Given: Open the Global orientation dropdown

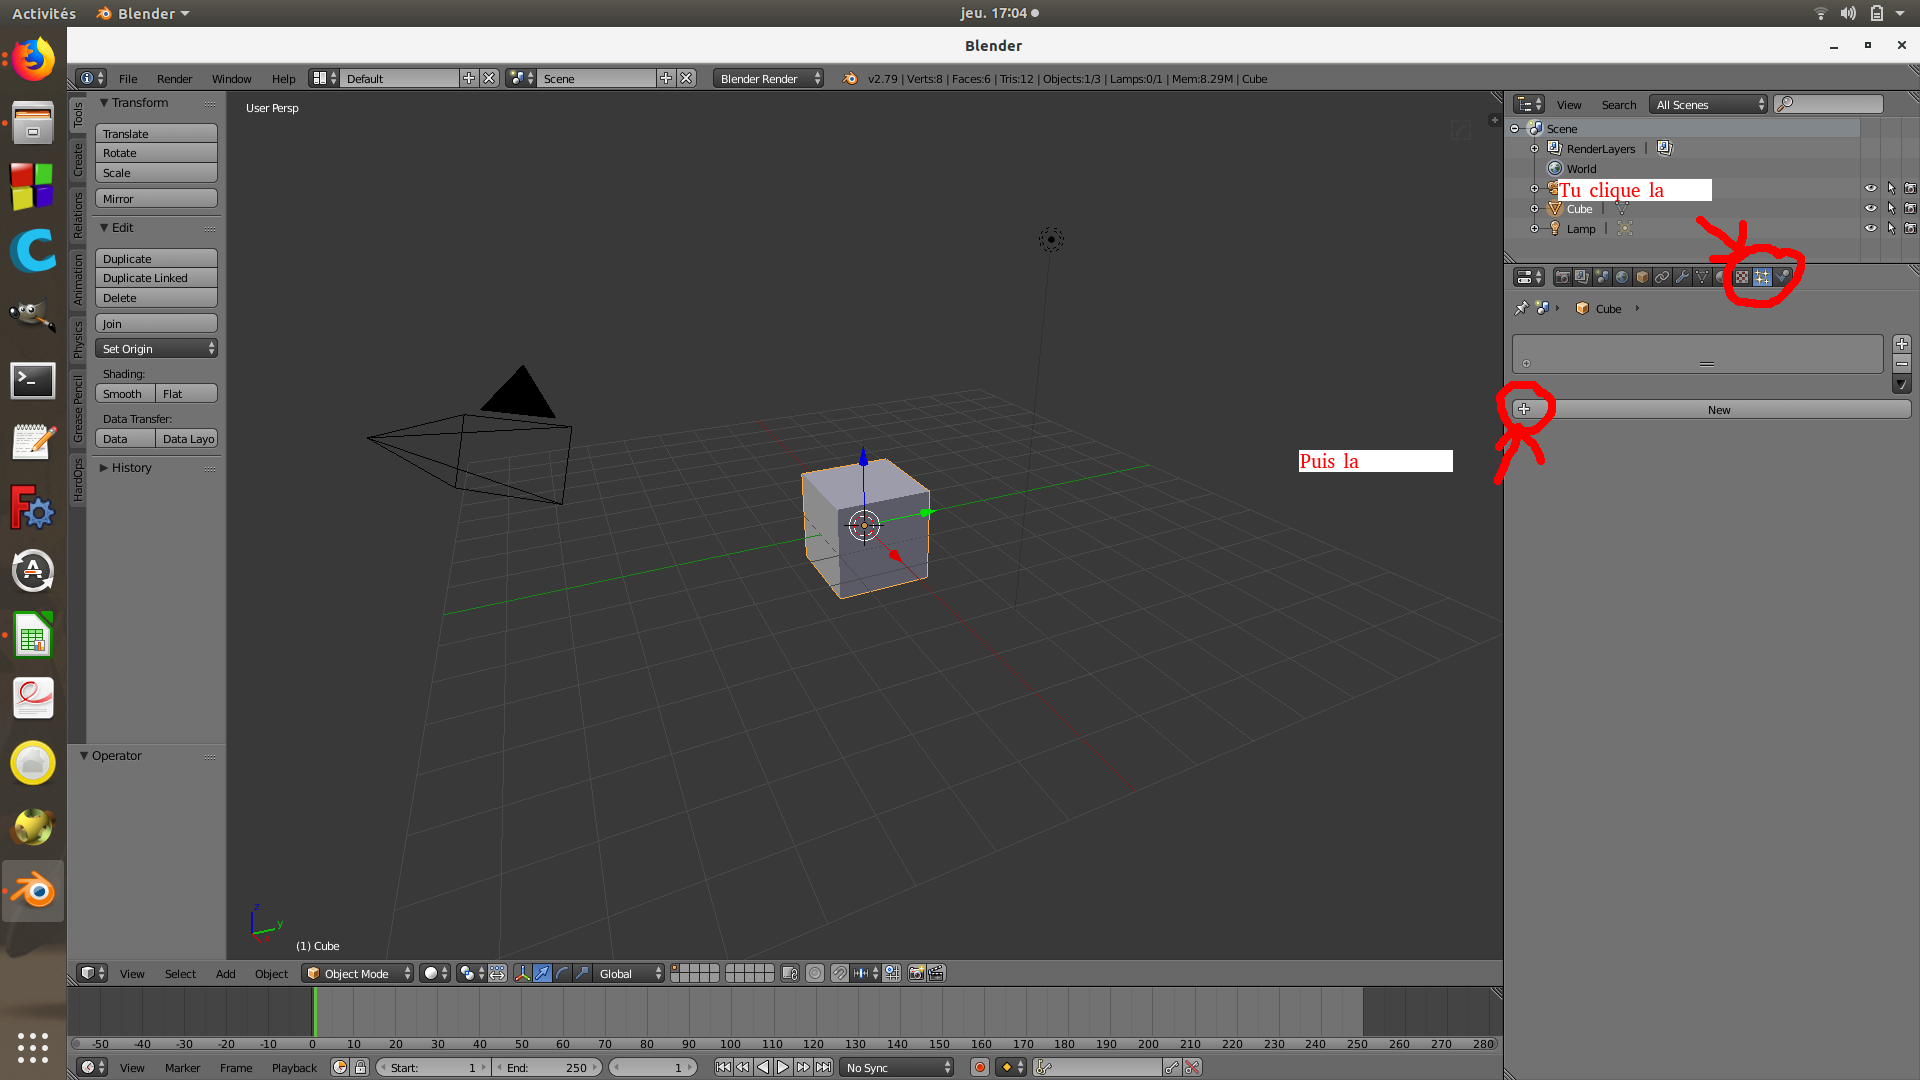Looking at the screenshot, I should click(629, 973).
